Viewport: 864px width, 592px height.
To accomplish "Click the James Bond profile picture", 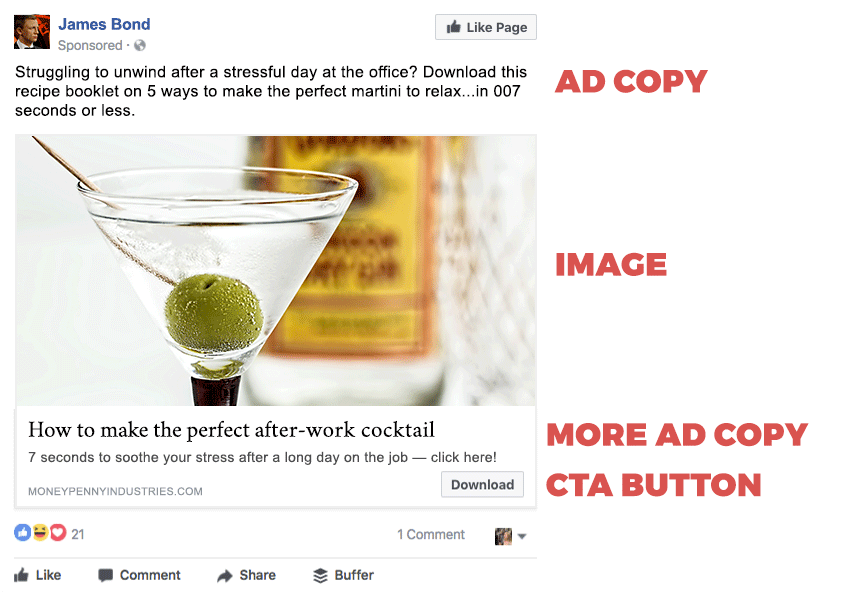I will pos(32,32).
